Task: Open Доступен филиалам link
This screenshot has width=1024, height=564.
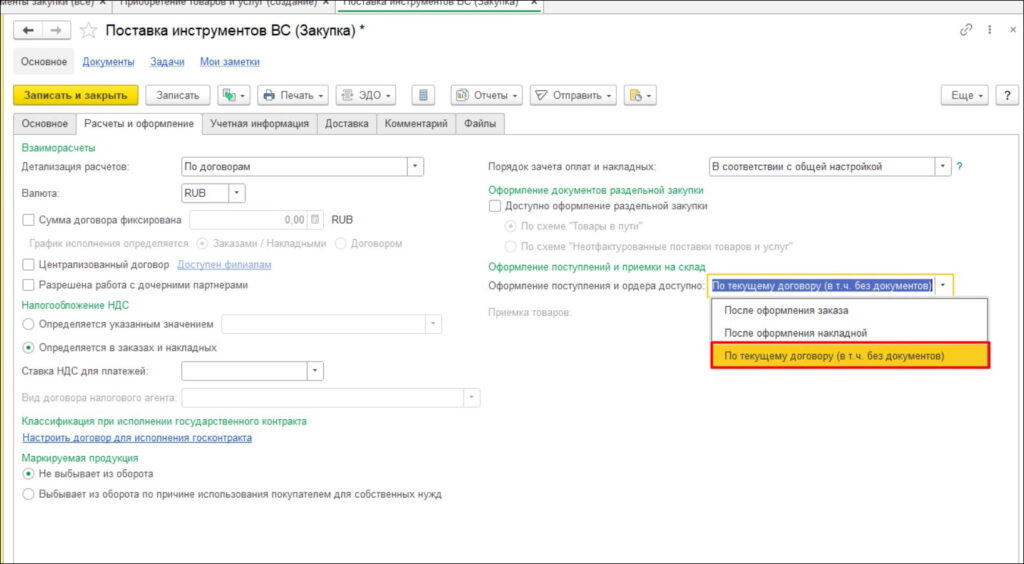Action: (224, 264)
